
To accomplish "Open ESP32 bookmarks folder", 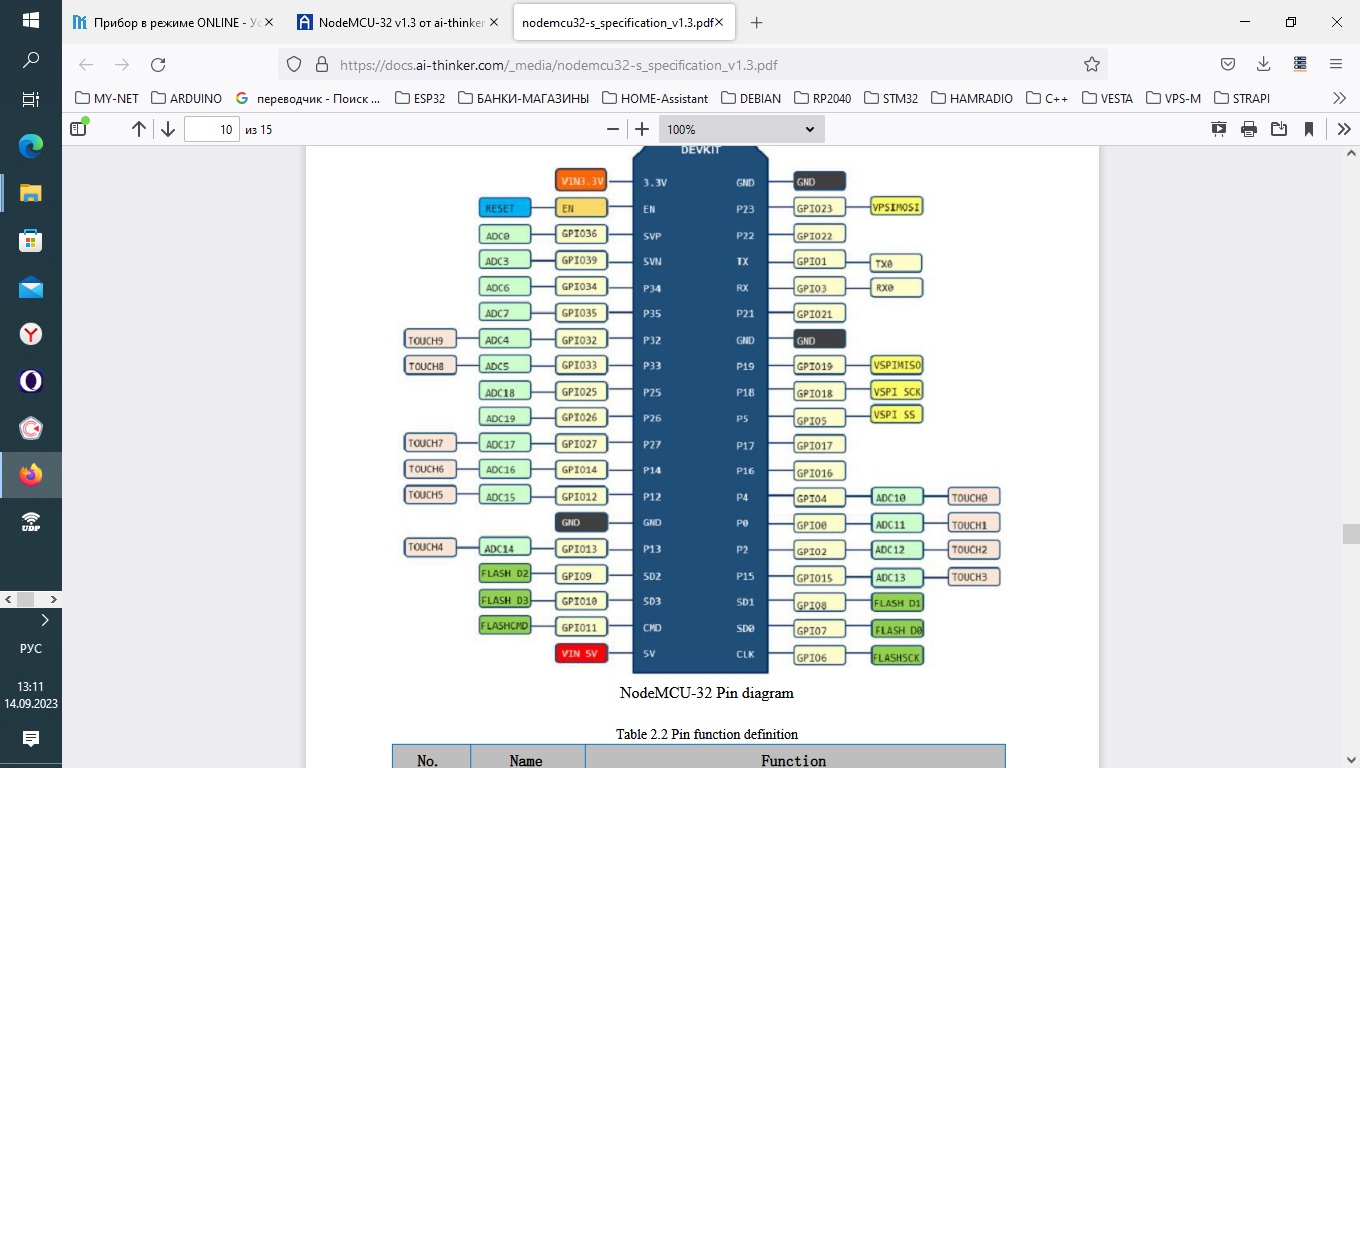I will (x=420, y=98).
